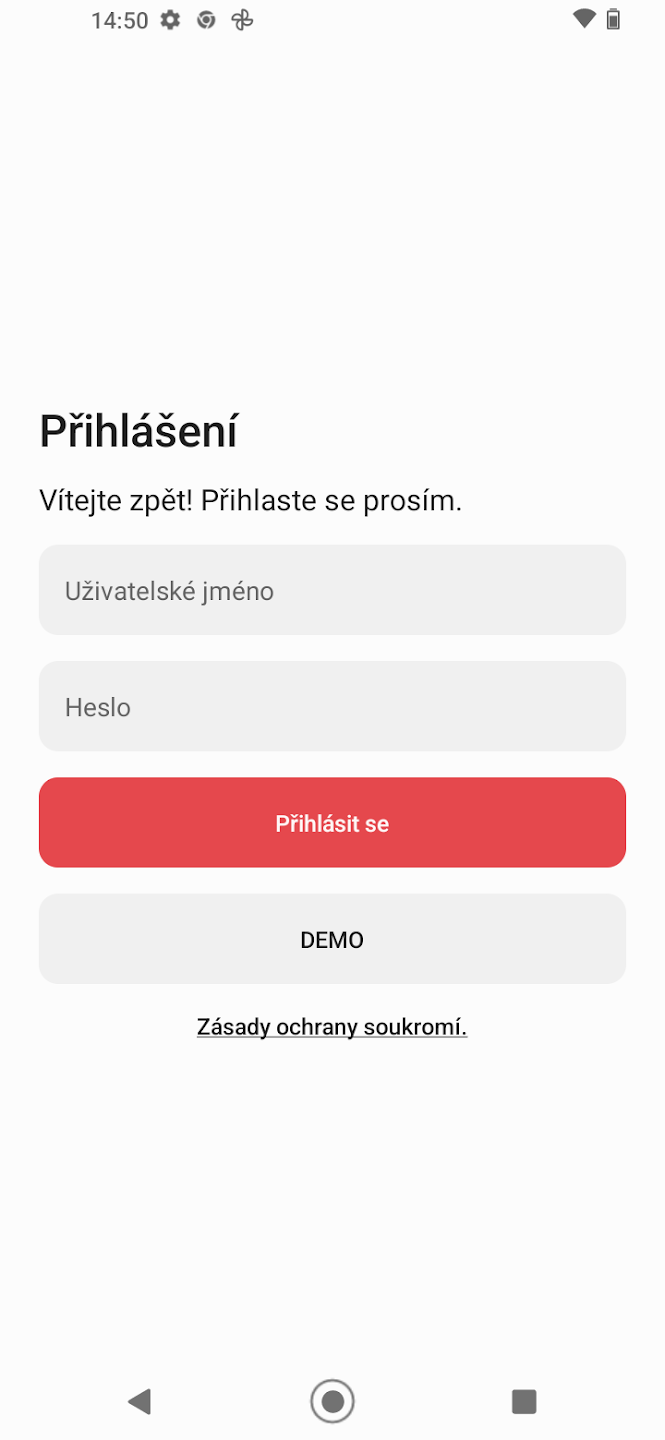Focus the Uživatelské jméno input field

[x=332, y=590]
